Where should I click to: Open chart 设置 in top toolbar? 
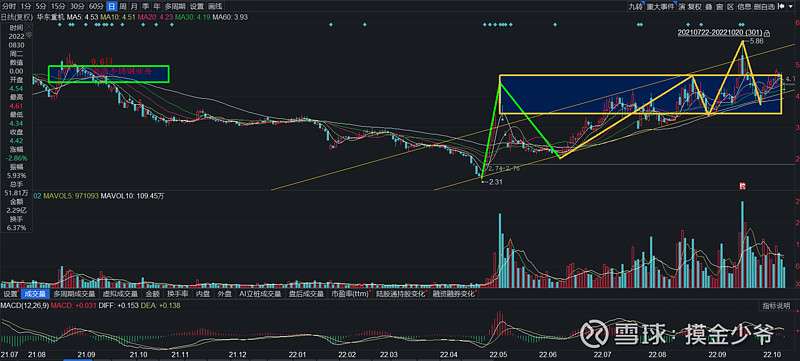[x=196, y=7]
